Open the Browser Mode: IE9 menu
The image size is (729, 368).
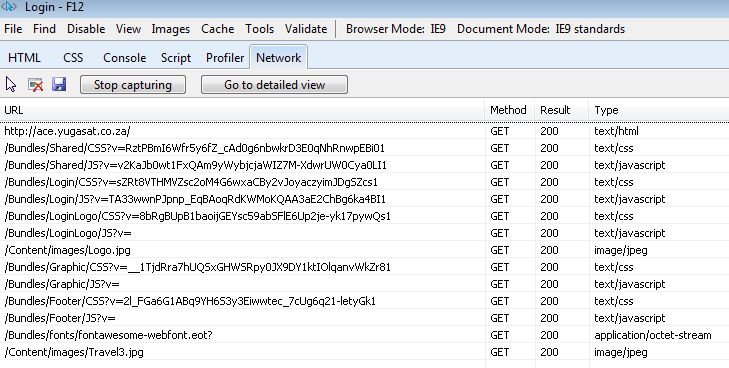[x=396, y=29]
